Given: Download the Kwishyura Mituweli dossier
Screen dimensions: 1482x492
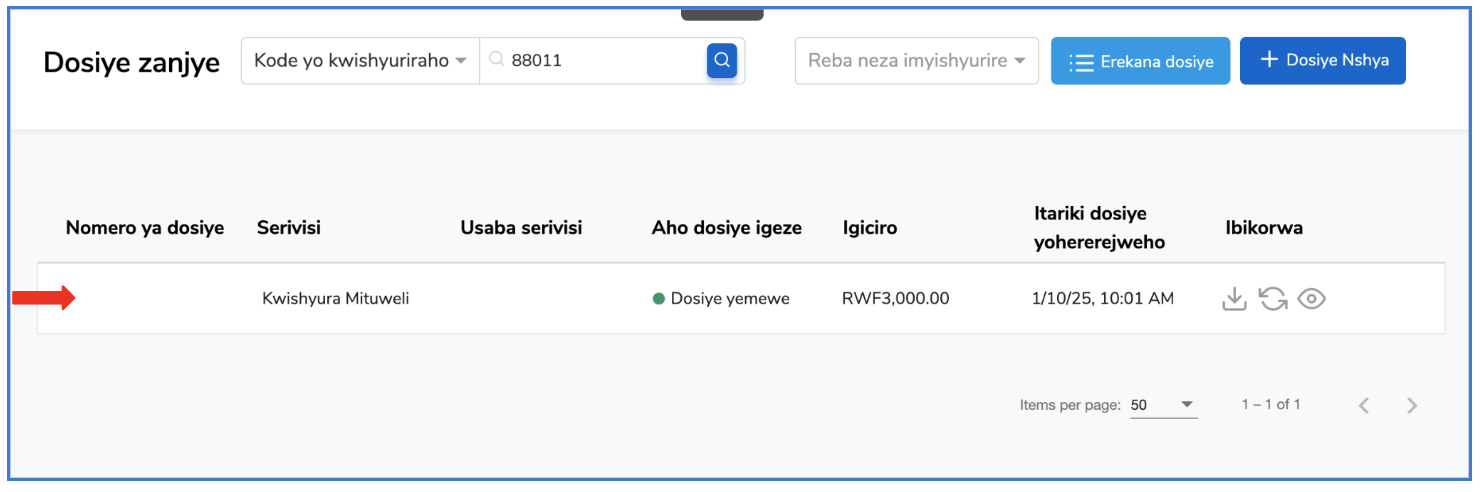Looking at the screenshot, I should point(1235,298).
